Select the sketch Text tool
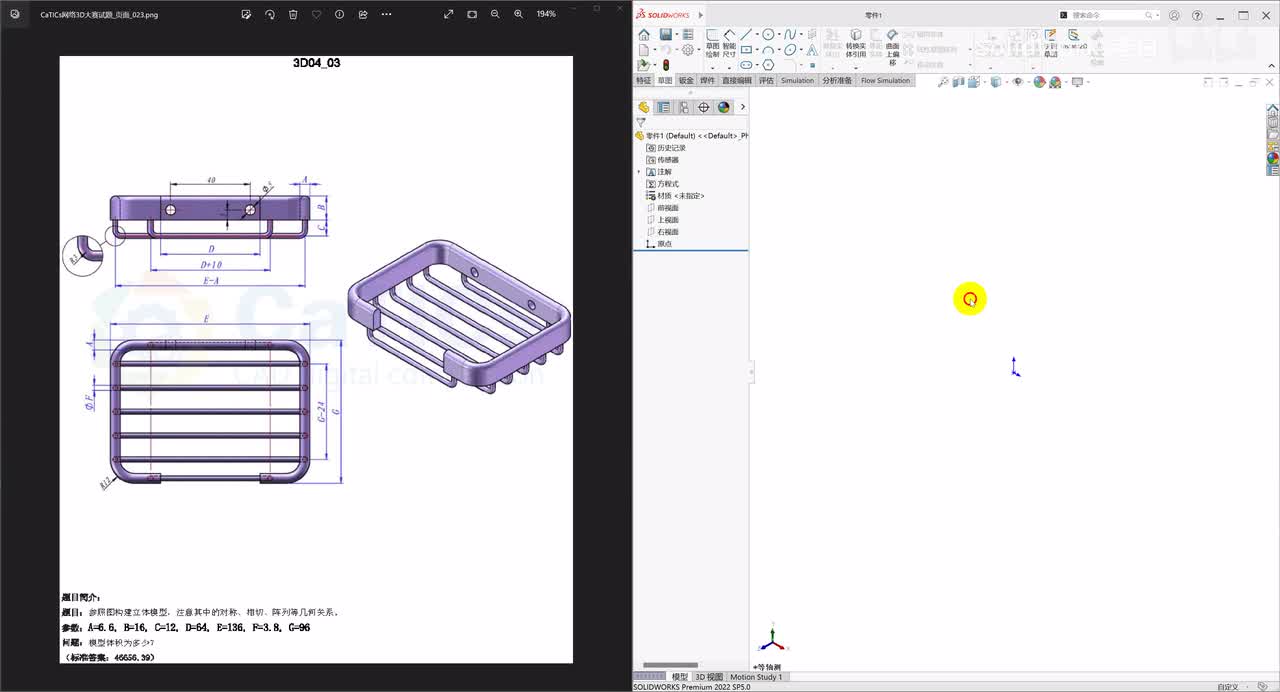Image resolution: width=1280 pixels, height=692 pixels. click(812, 50)
